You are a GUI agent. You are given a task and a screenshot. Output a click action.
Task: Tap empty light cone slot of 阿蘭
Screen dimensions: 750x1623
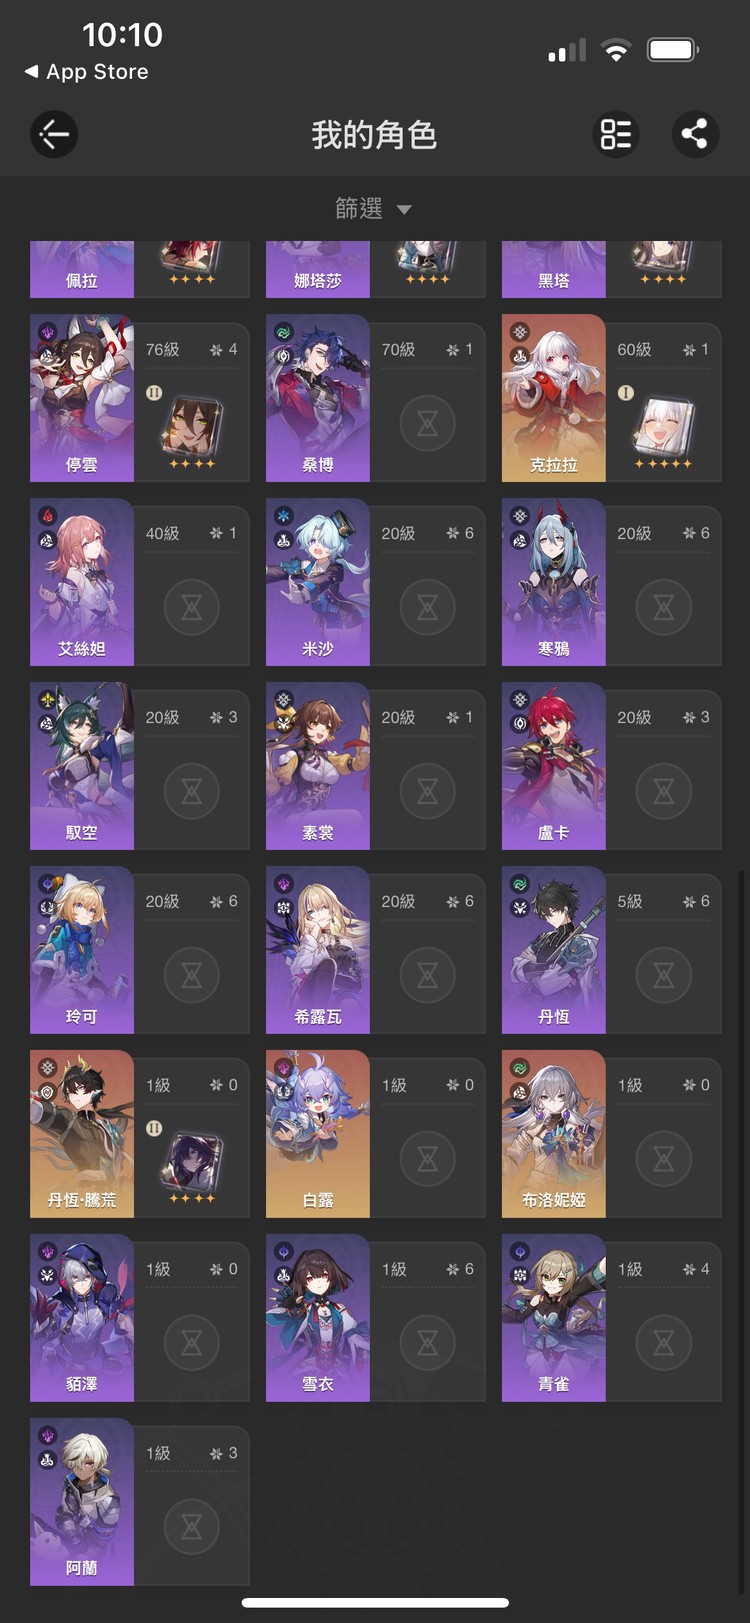point(192,1527)
